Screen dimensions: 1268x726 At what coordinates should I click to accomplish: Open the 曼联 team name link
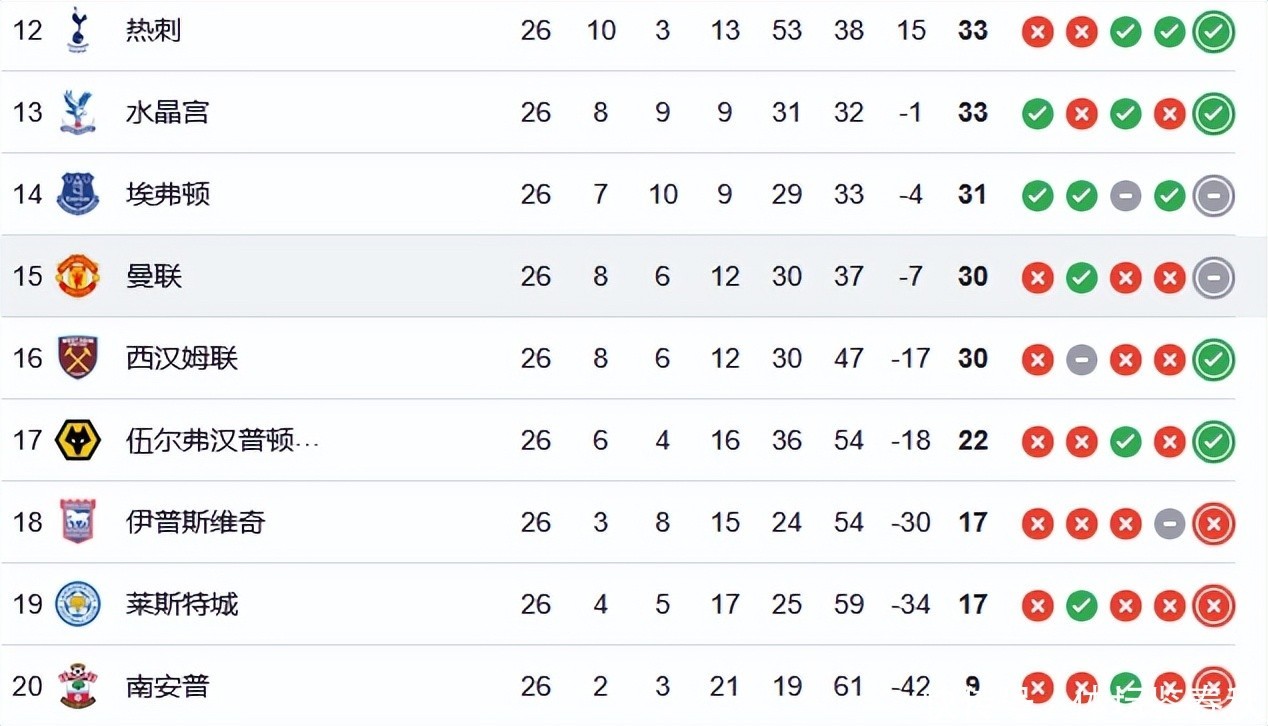click(153, 276)
